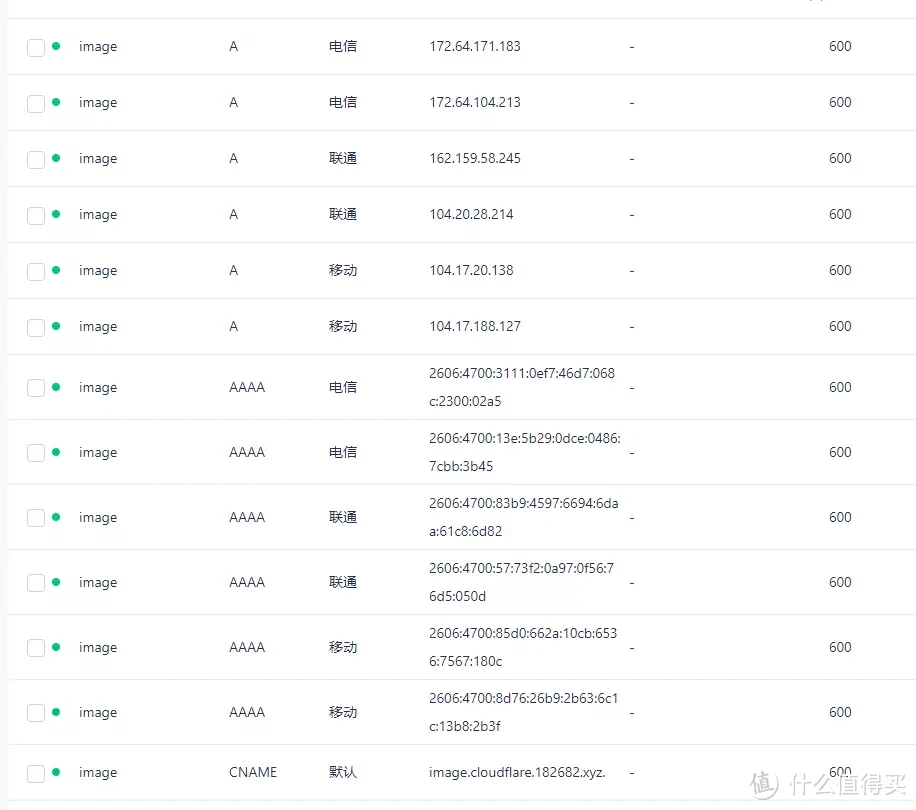Viewport: 916px width, 810px height.
Task: Click the value image.cloudflare.182682.xyz.
Action: (517, 773)
